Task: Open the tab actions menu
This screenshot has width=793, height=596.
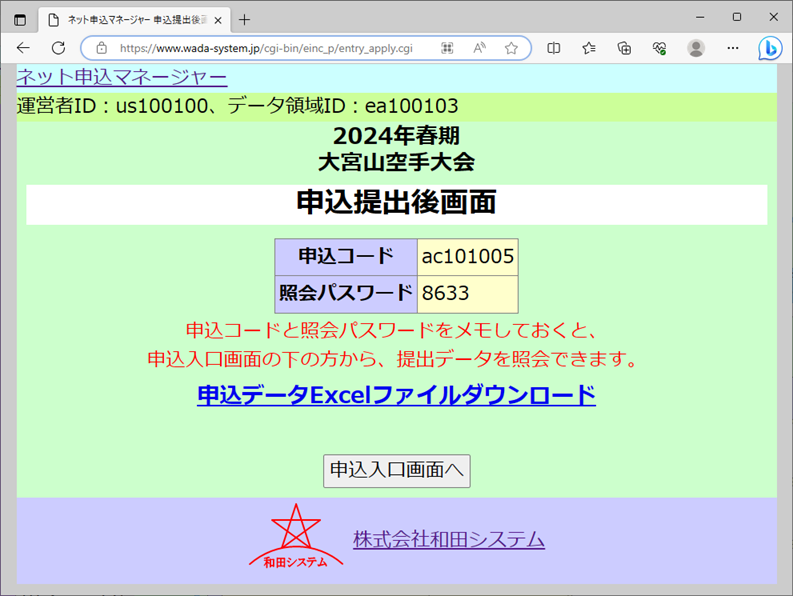Action: (x=20, y=20)
